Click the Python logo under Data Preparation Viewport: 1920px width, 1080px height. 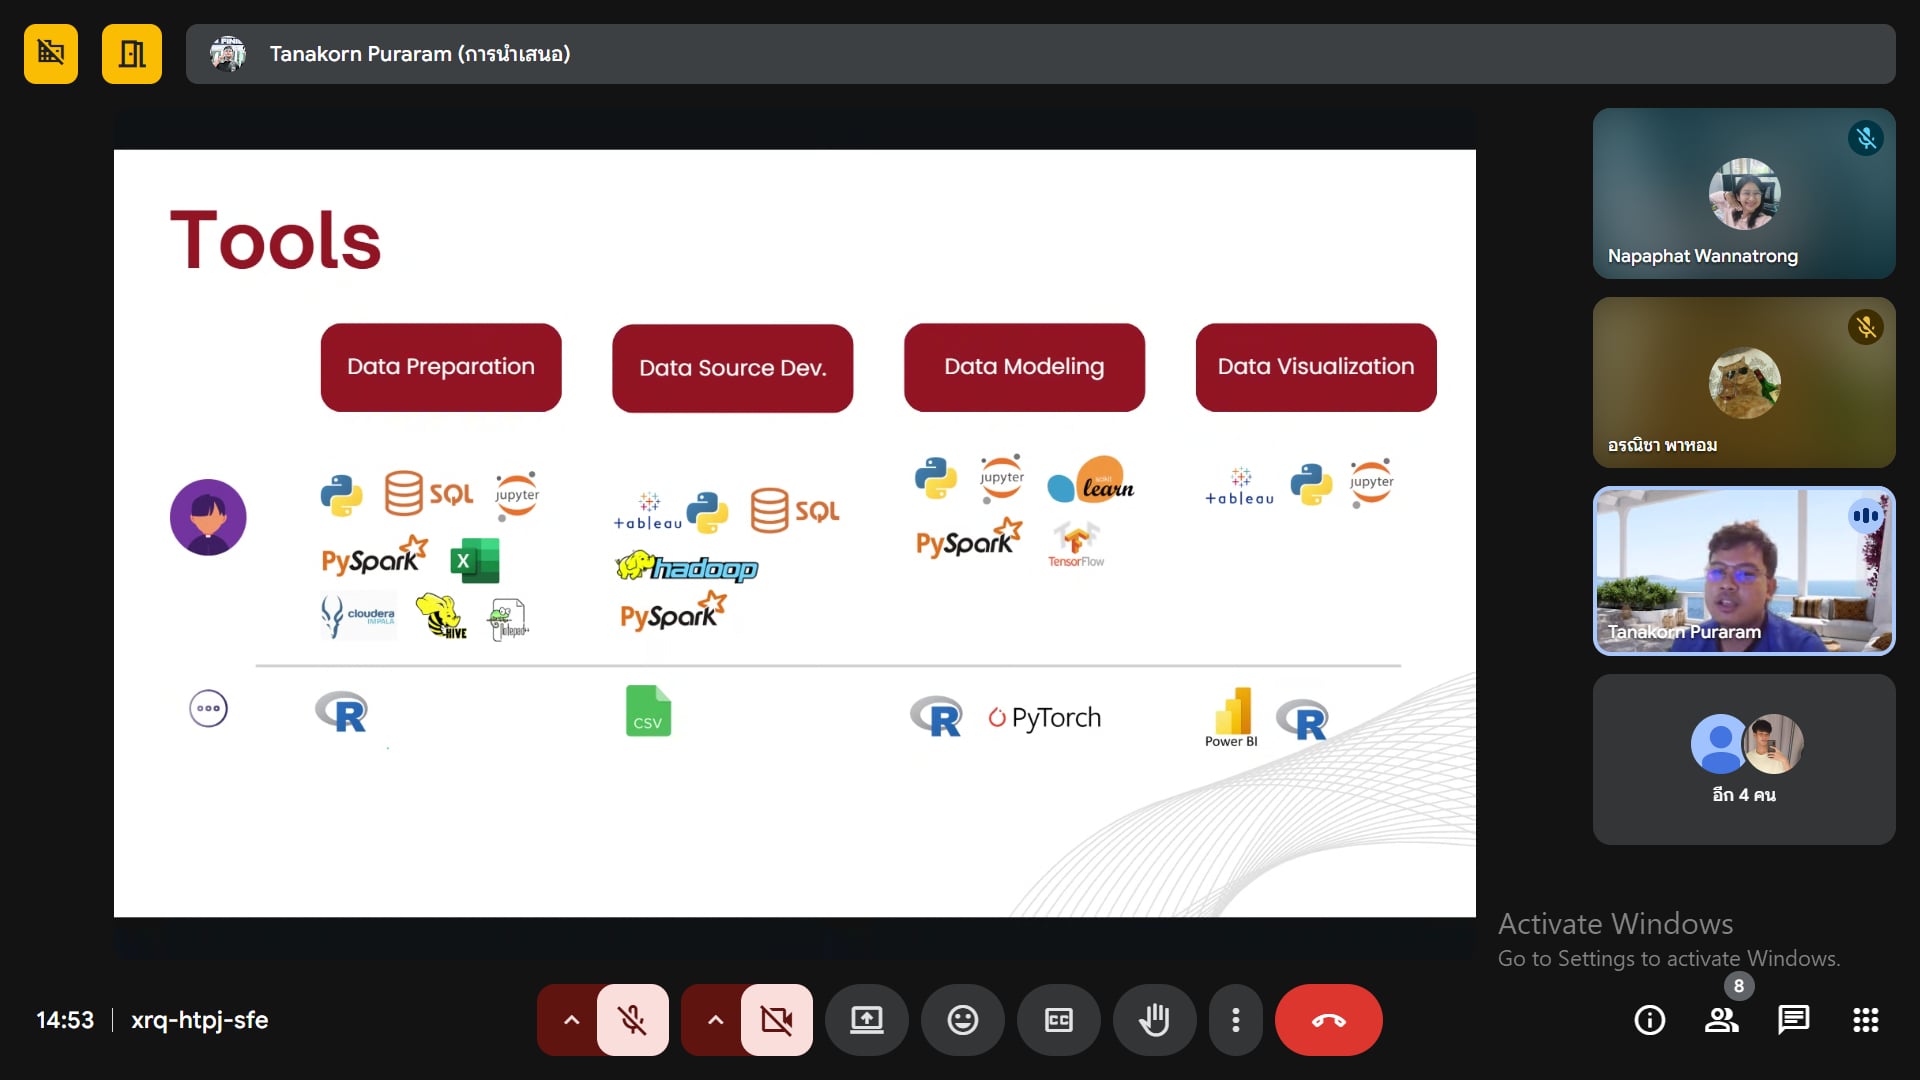pyautogui.click(x=341, y=495)
